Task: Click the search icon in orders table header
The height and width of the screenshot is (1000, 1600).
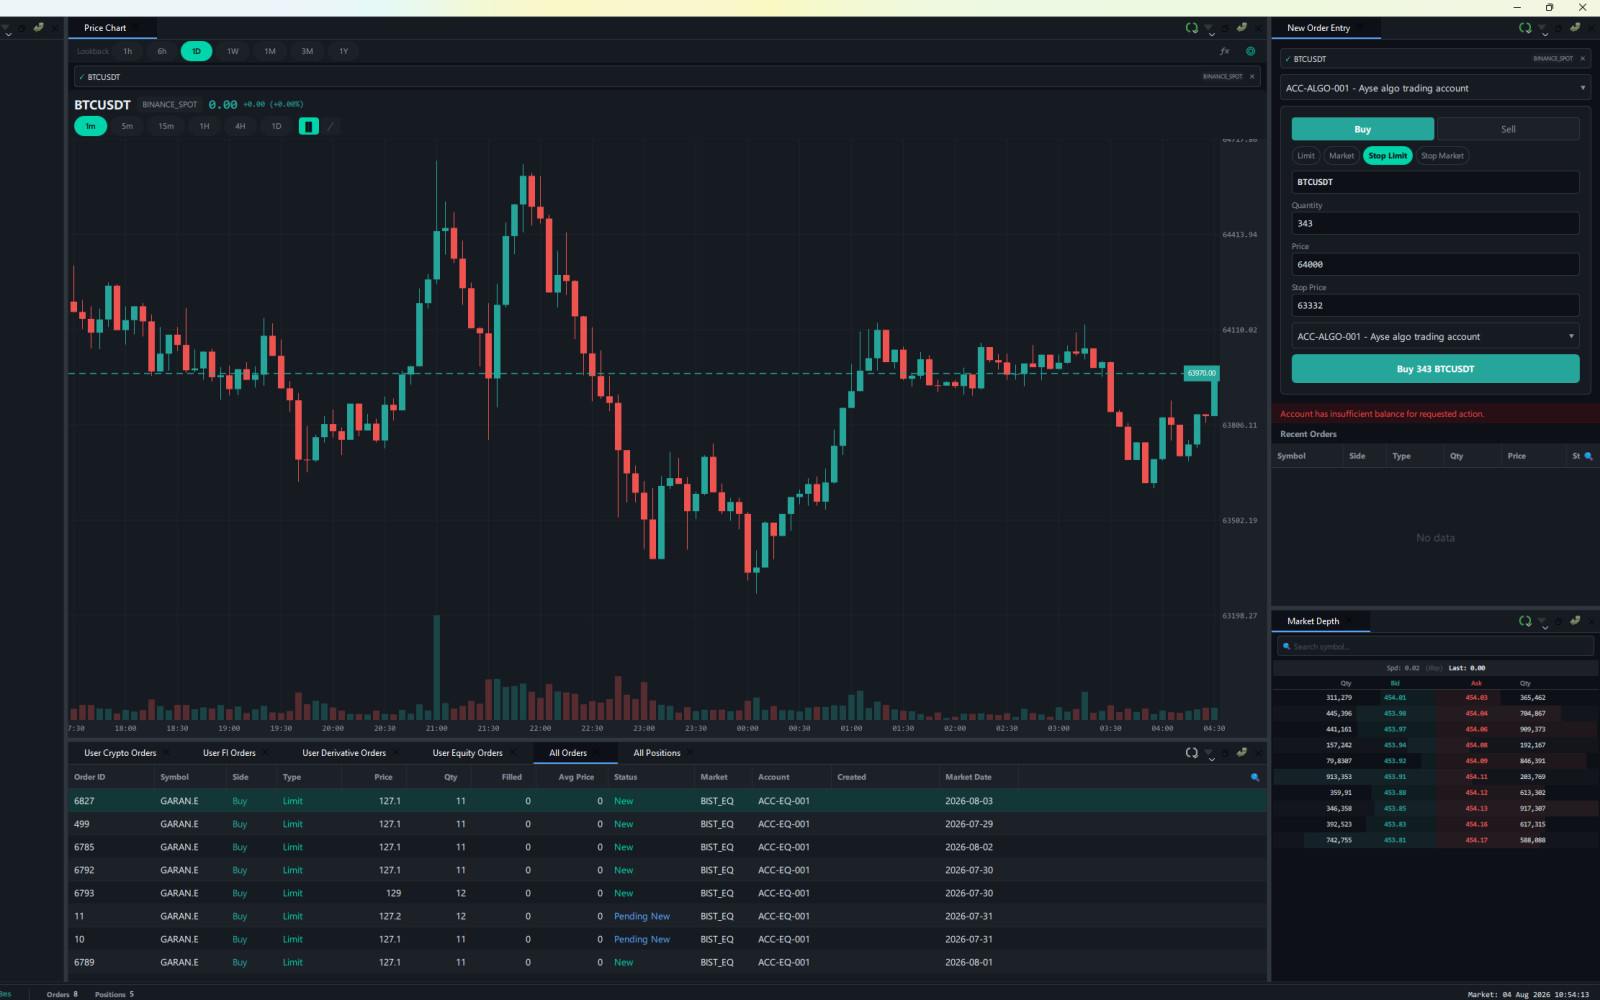Action: (x=1255, y=777)
